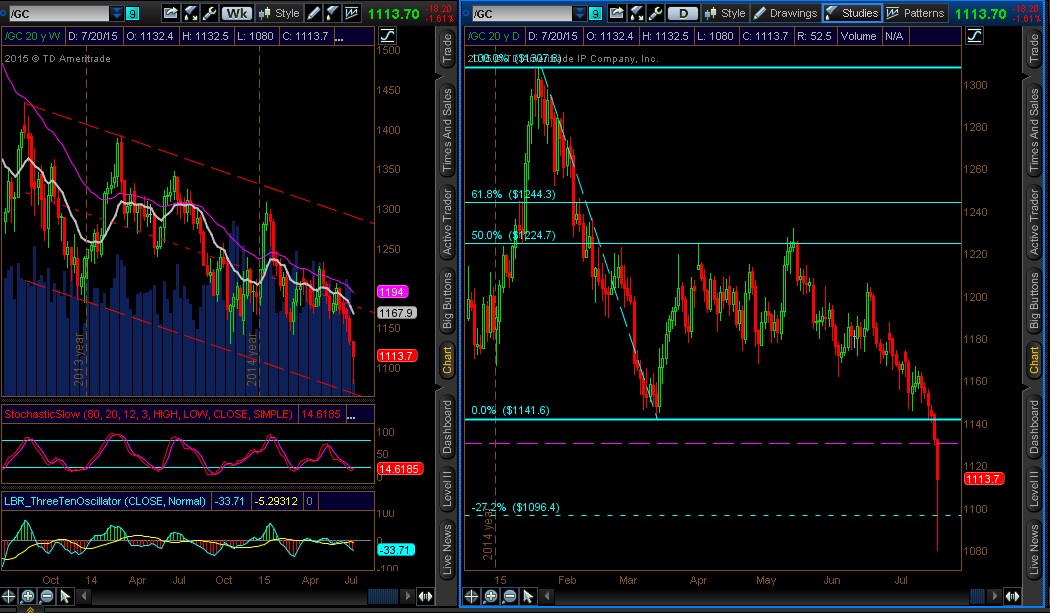Click the log-scale curve icon on the right chart

tap(974, 36)
